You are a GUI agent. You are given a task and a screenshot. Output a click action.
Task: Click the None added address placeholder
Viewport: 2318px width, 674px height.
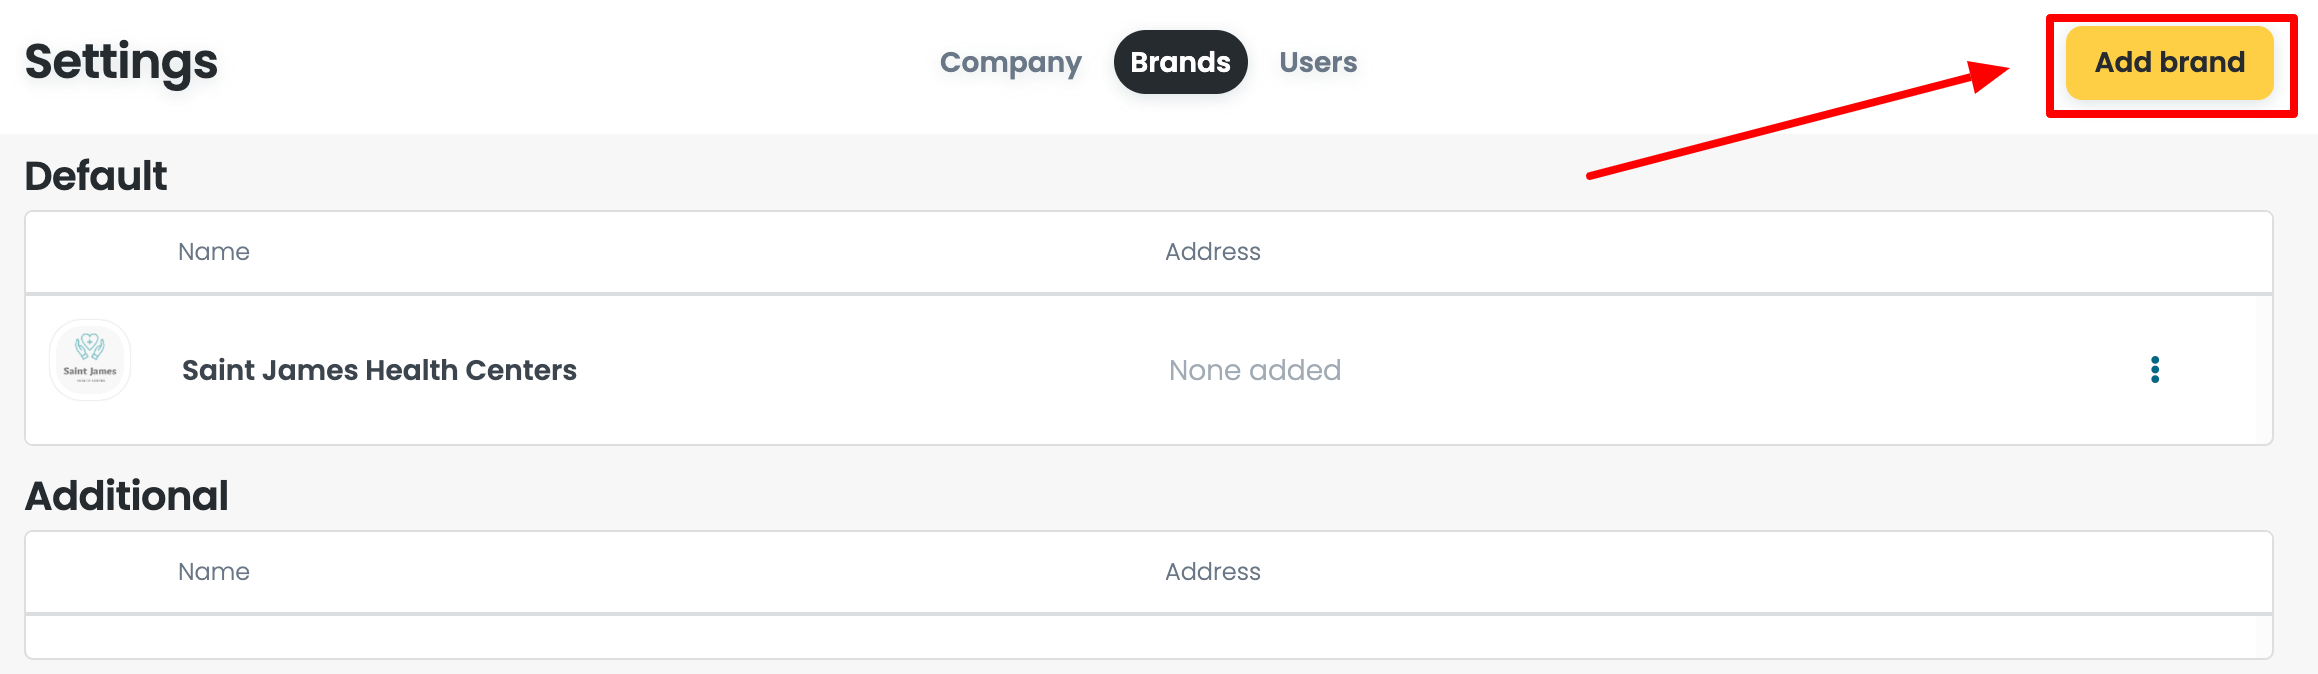point(1254,369)
